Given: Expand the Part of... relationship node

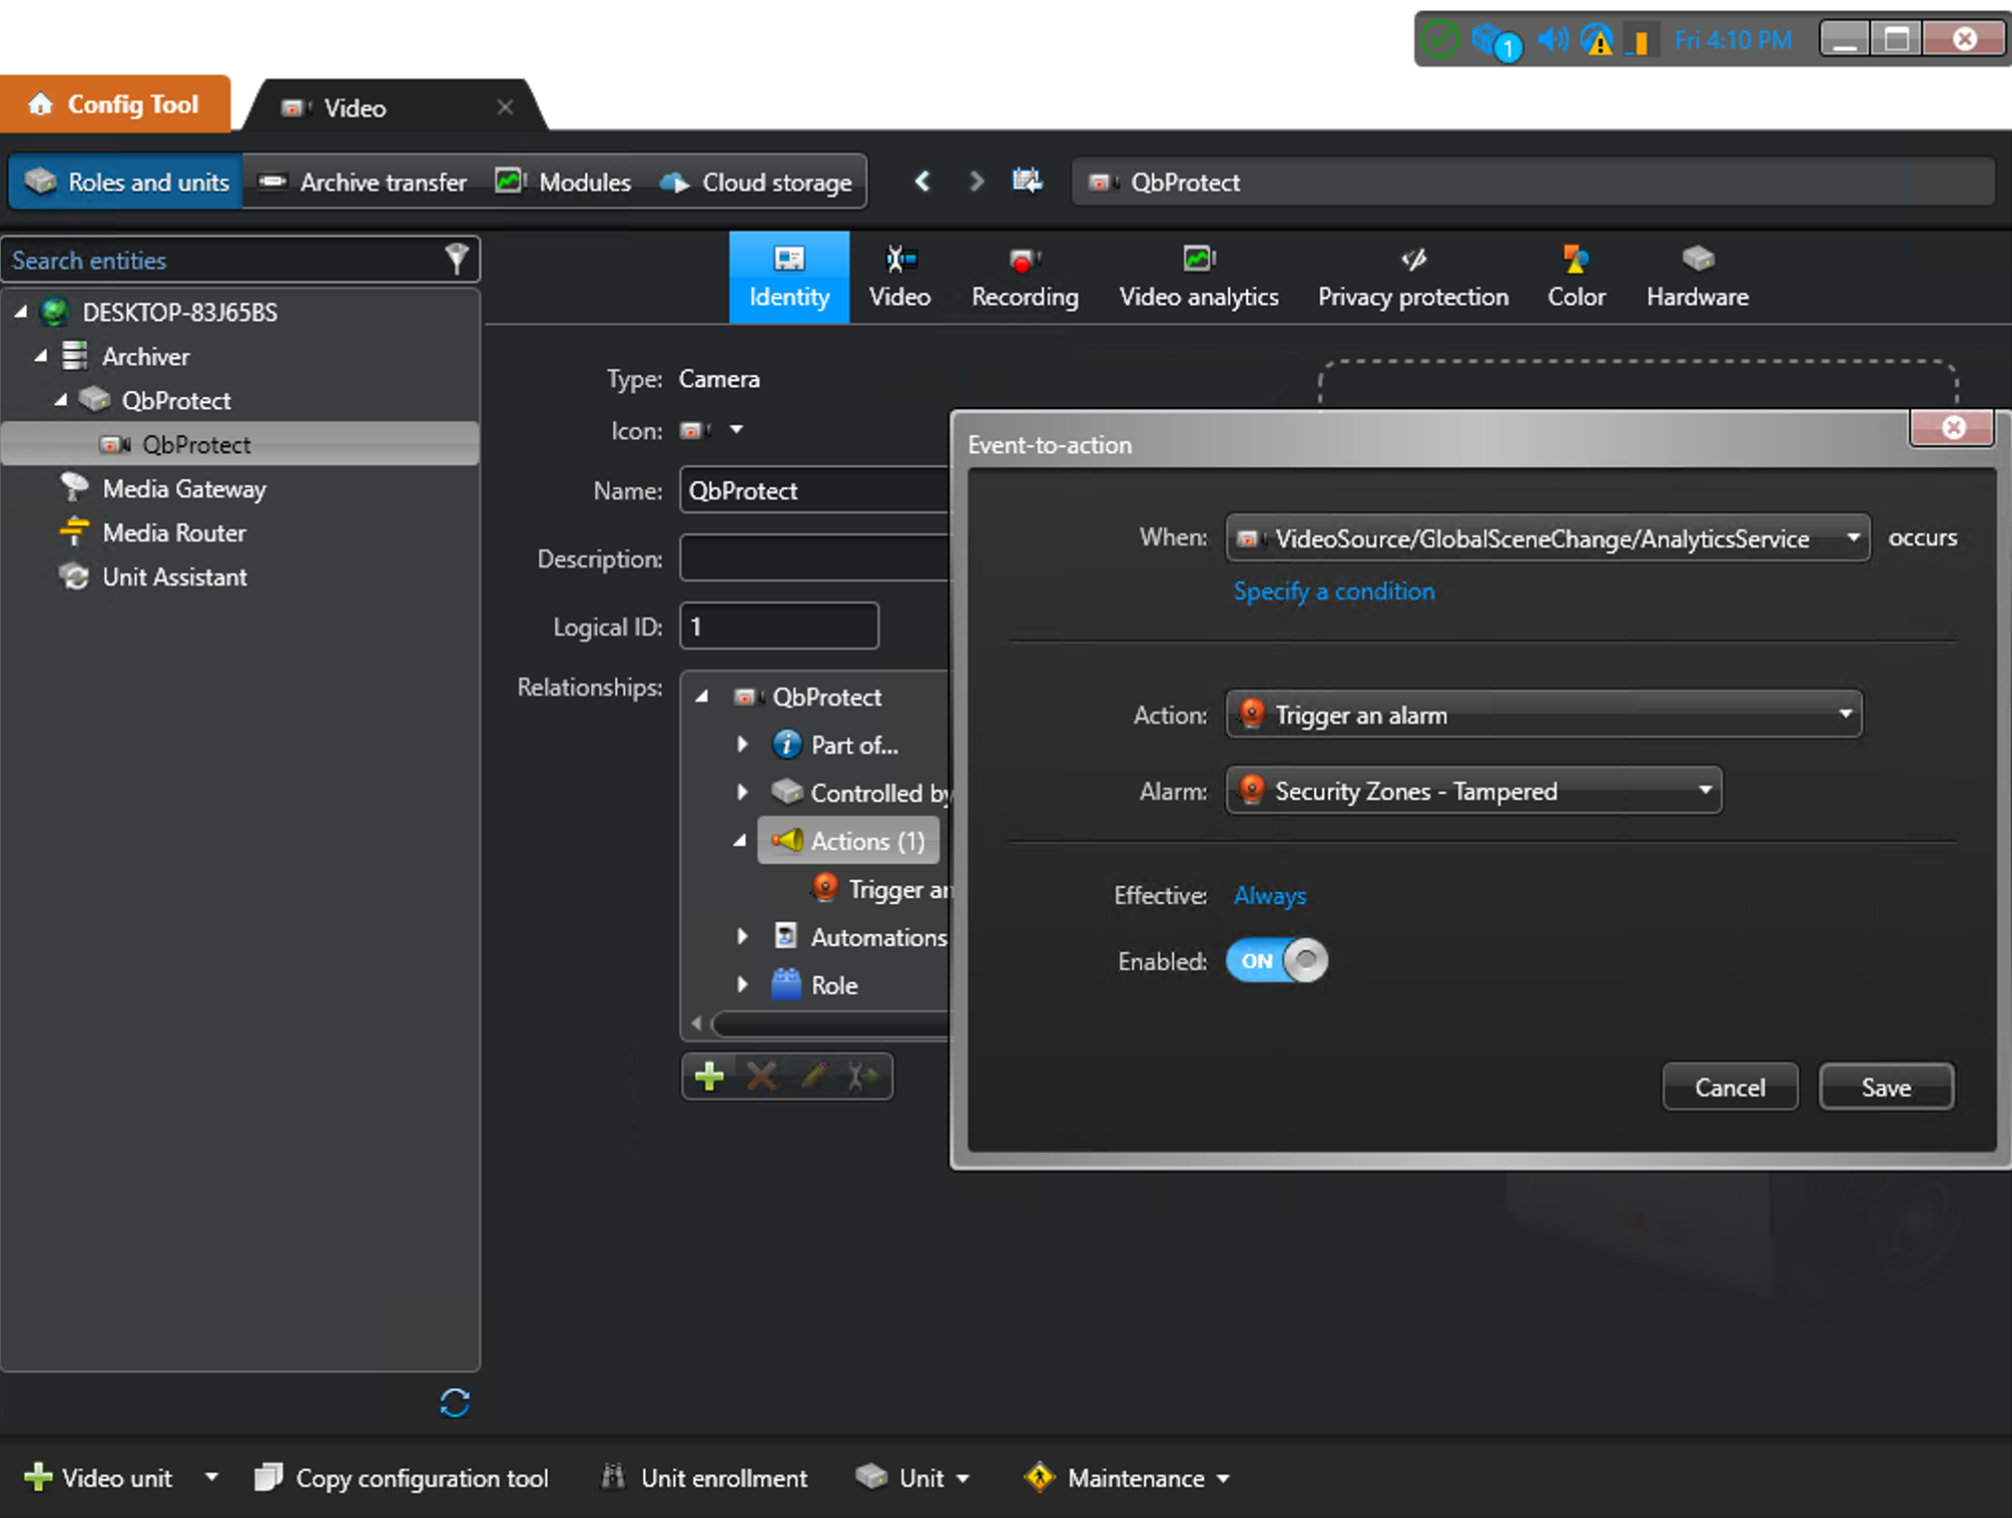Looking at the screenshot, I should [x=742, y=744].
